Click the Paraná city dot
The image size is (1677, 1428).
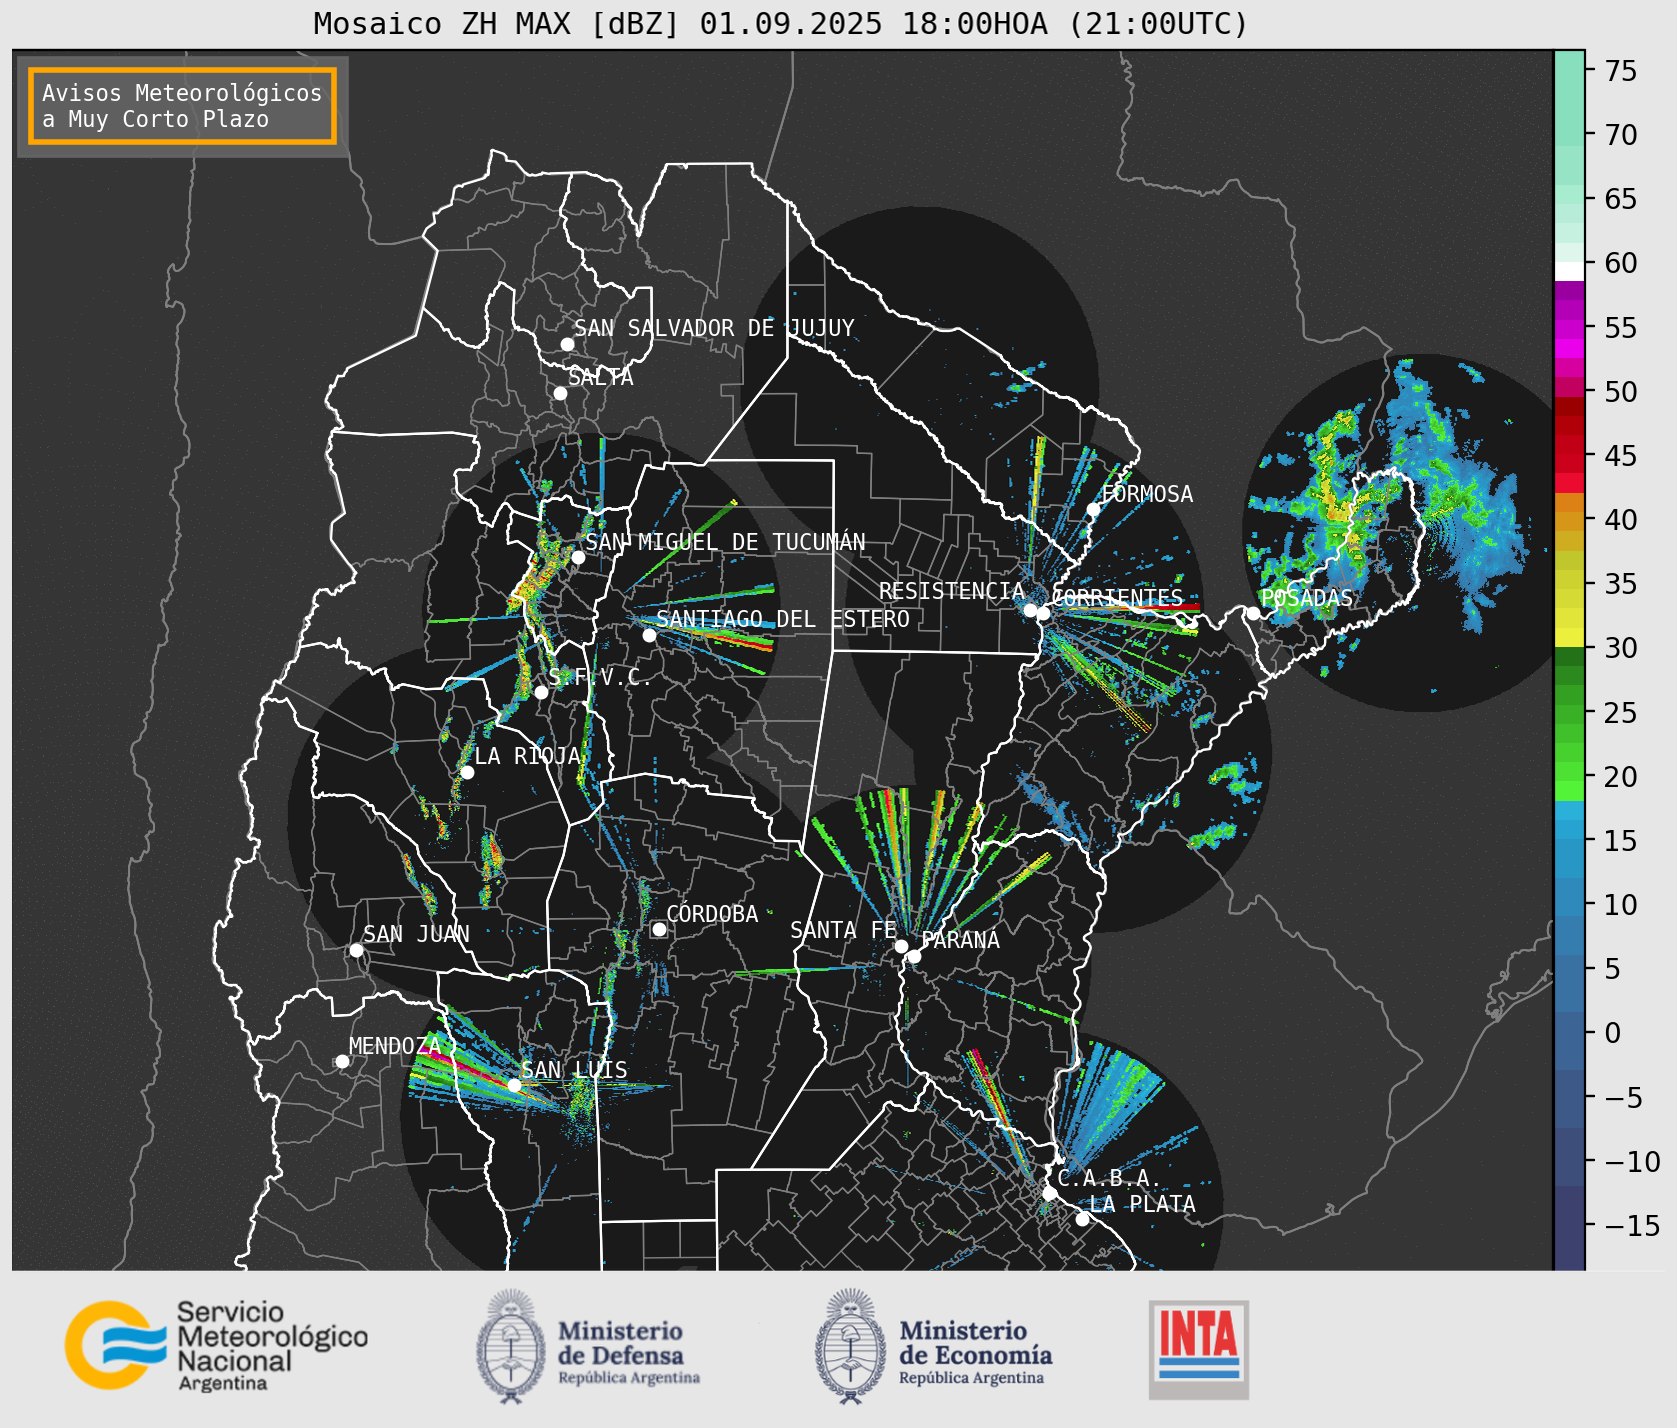[914, 957]
